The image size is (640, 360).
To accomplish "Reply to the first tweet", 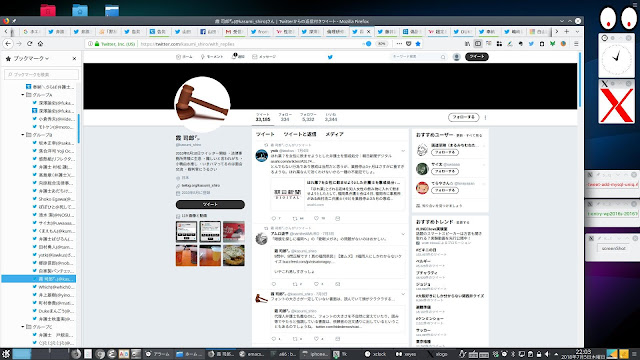I will pos(273,218).
